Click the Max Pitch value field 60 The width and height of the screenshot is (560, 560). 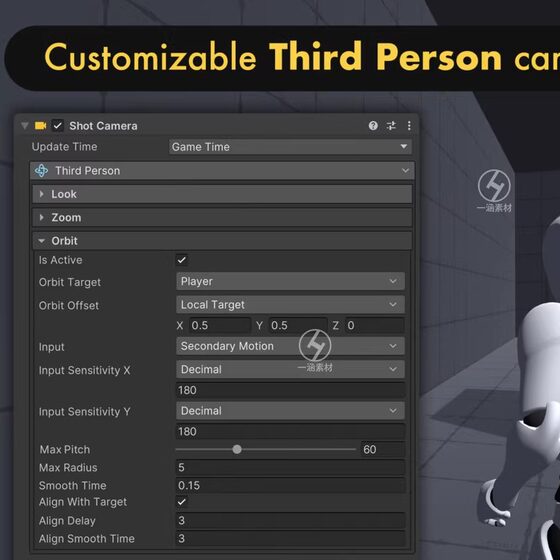[x=383, y=449]
